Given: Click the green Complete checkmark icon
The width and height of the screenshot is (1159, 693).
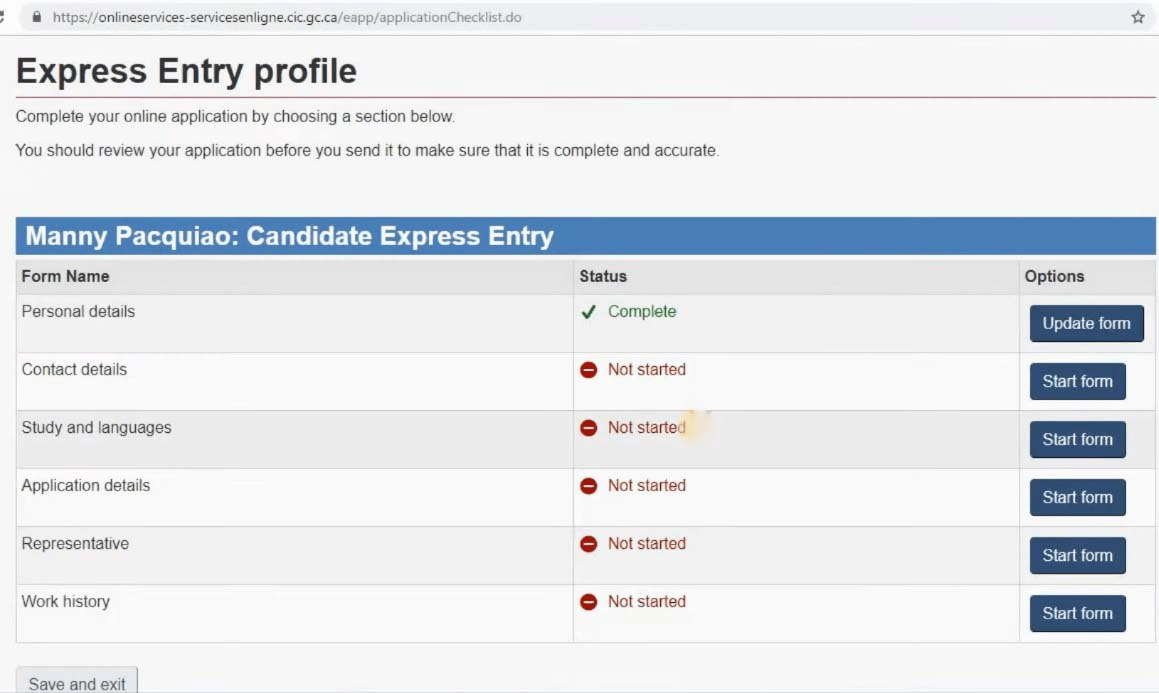Looking at the screenshot, I should [x=589, y=312].
